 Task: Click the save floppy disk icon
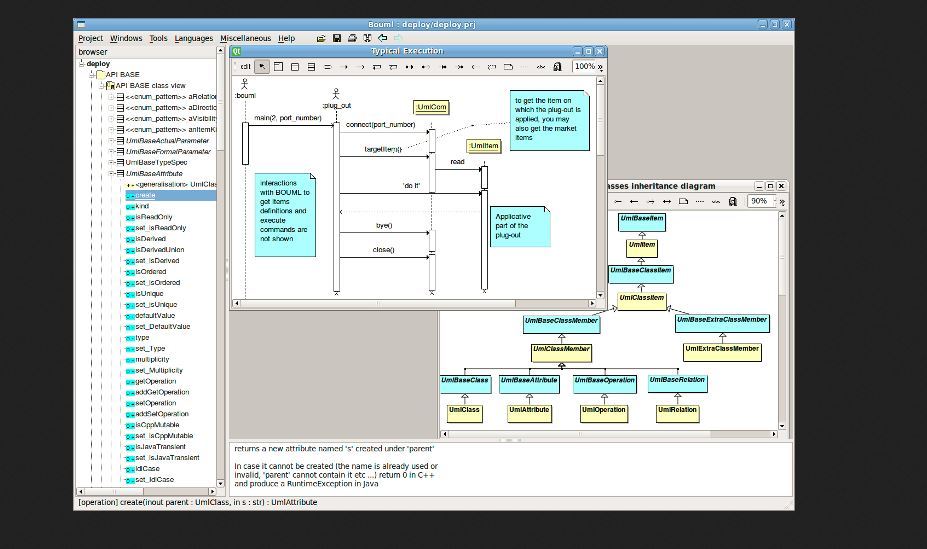click(x=337, y=38)
